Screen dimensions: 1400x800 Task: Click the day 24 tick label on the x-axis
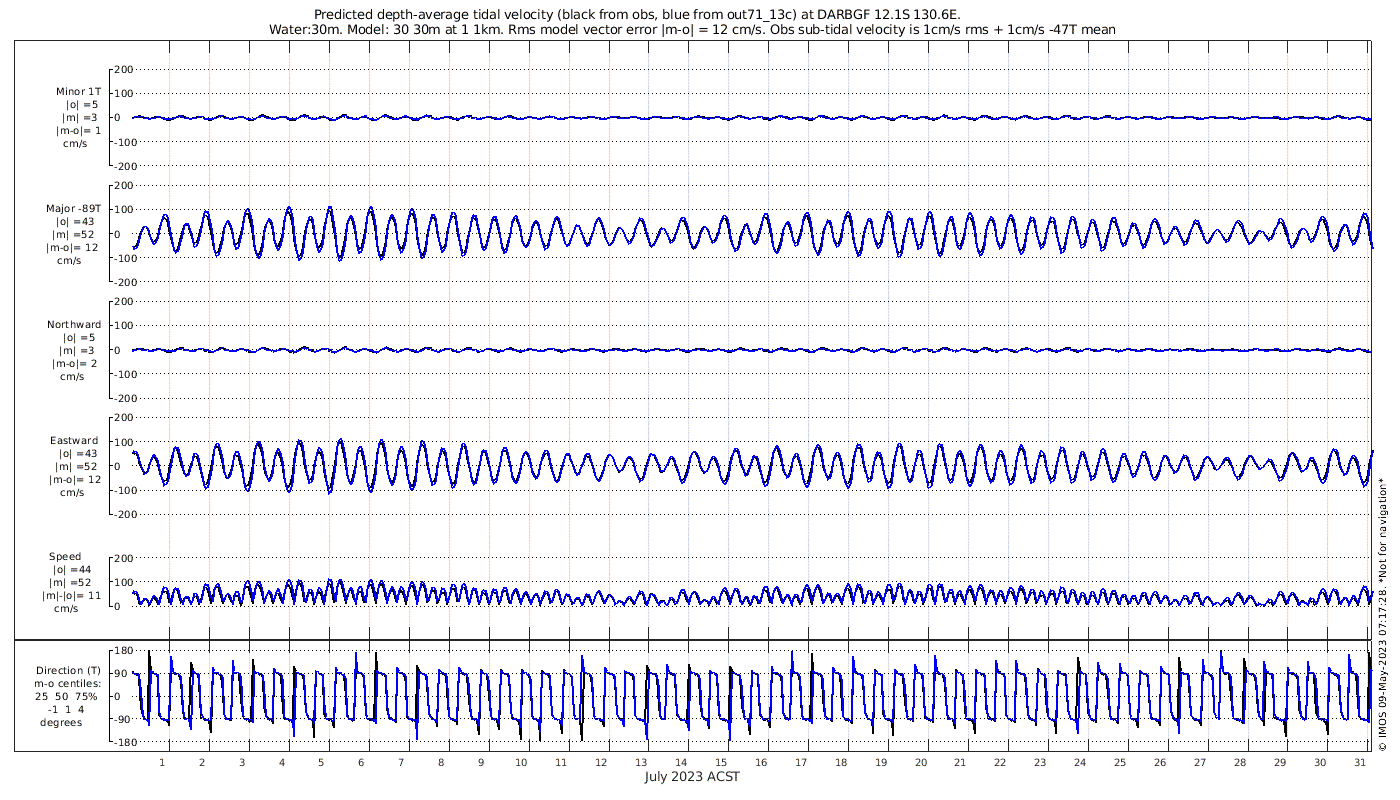tap(1080, 762)
